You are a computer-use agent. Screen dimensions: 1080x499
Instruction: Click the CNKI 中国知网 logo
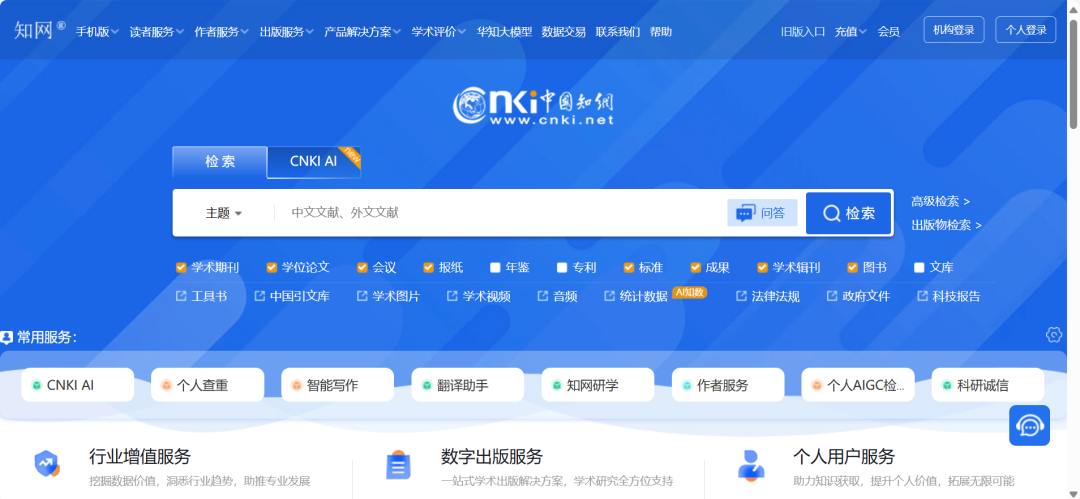532,107
